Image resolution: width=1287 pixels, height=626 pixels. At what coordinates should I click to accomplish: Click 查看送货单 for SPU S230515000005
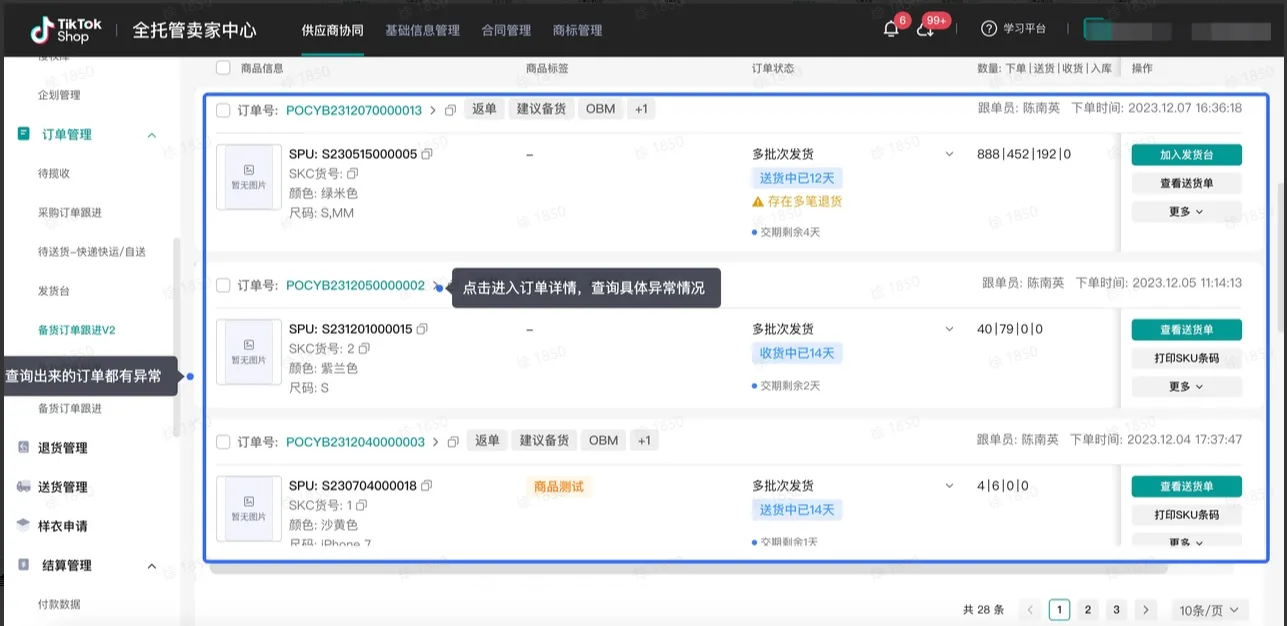pyautogui.click(x=1186, y=183)
